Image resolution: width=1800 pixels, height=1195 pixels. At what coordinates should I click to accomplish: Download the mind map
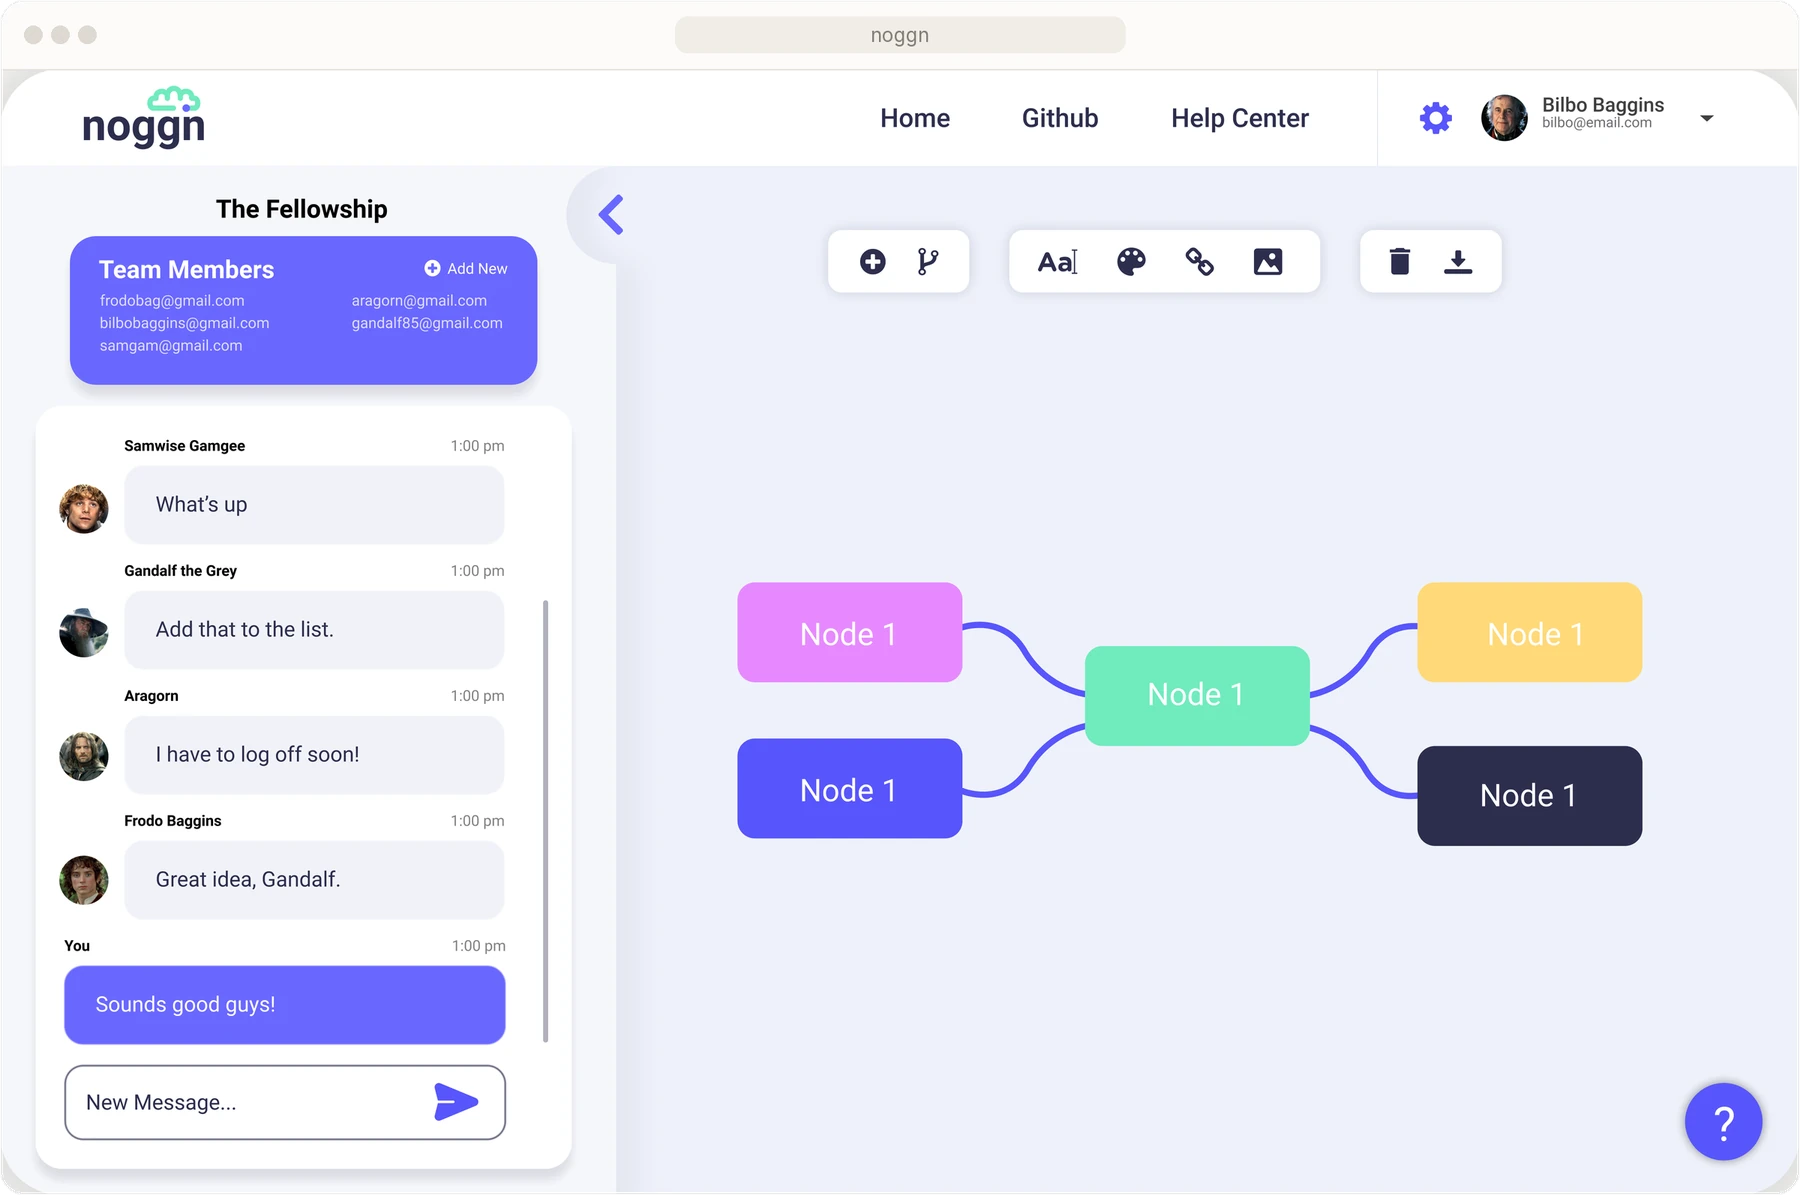point(1458,262)
